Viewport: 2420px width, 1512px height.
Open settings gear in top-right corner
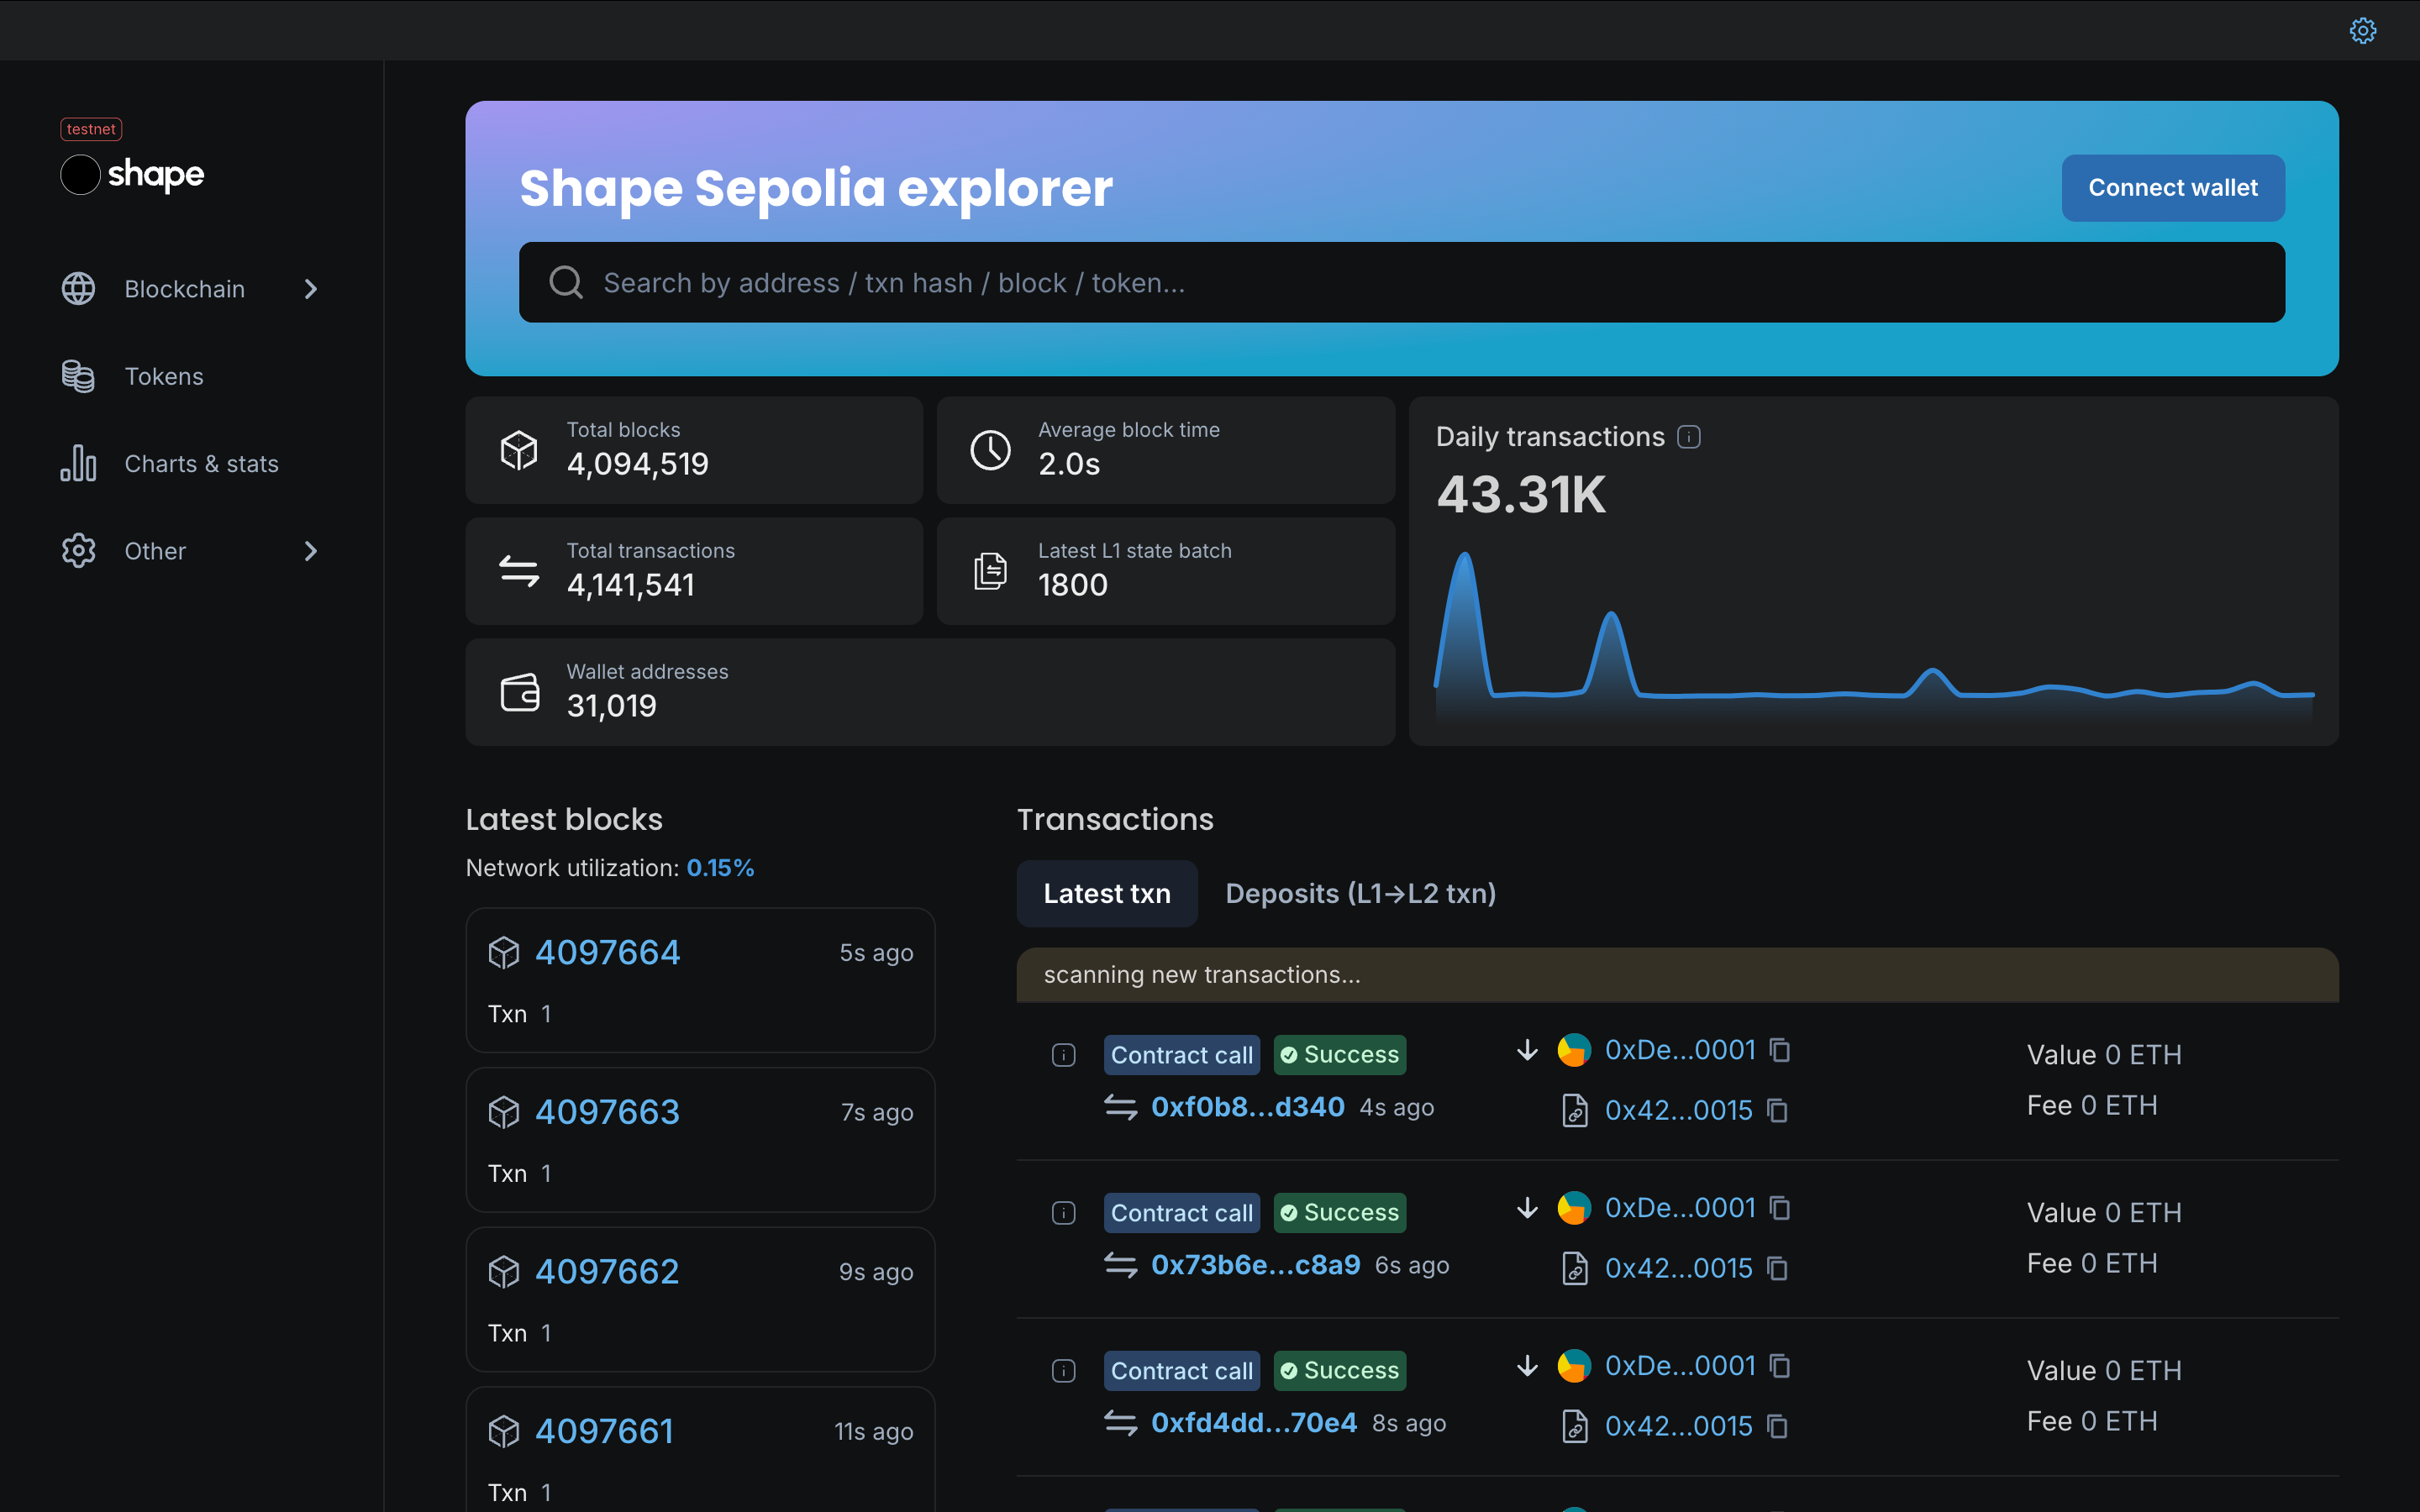pos(2362,31)
